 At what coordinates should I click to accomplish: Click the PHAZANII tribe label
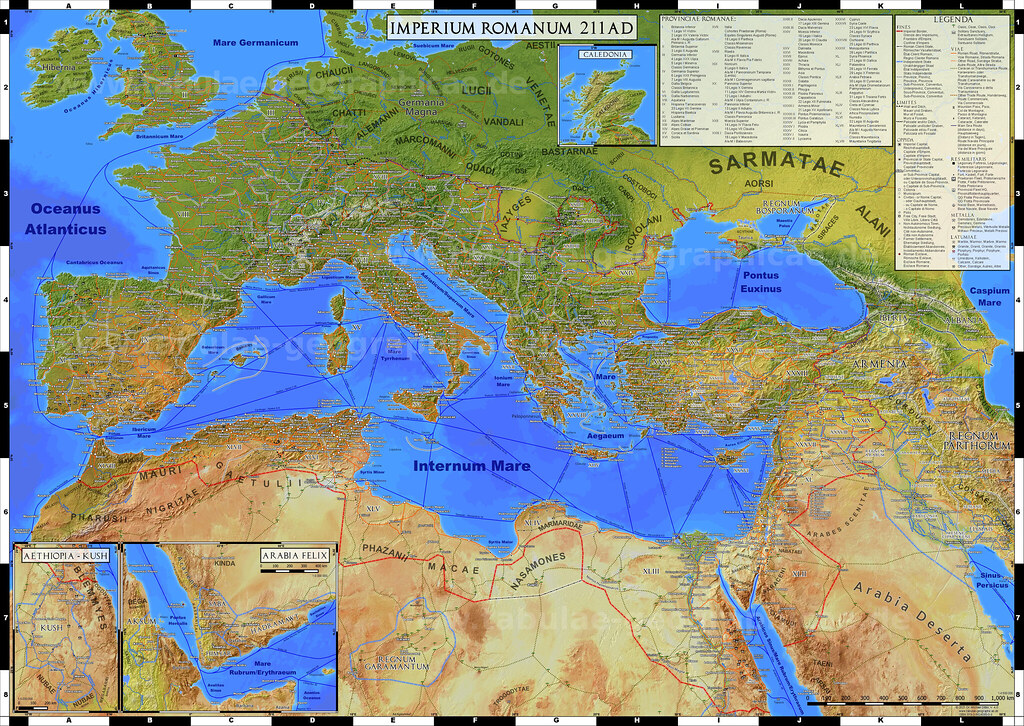click(x=385, y=551)
